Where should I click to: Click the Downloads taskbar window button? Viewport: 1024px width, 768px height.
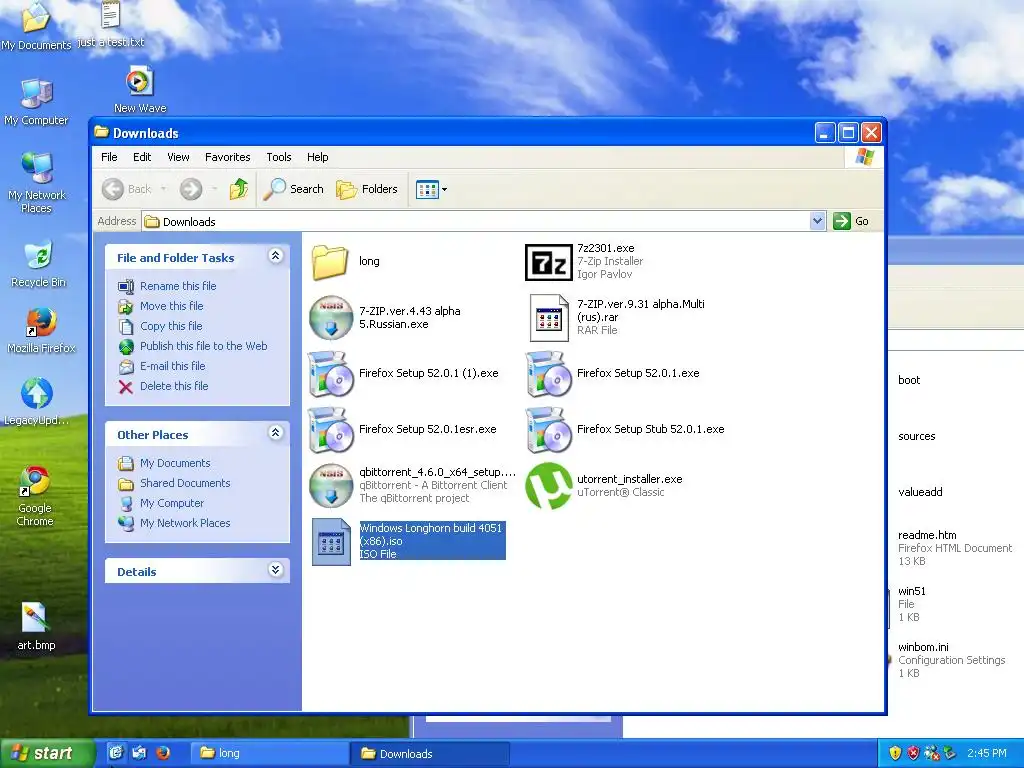pyautogui.click(x=430, y=754)
